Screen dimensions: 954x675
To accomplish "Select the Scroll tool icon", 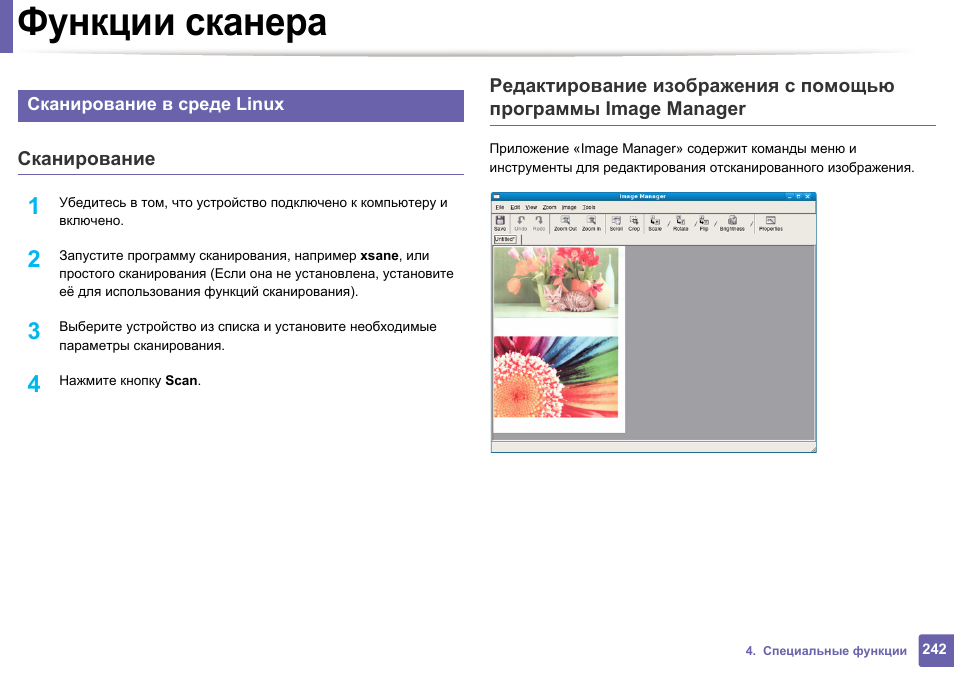I will pyautogui.click(x=616, y=223).
